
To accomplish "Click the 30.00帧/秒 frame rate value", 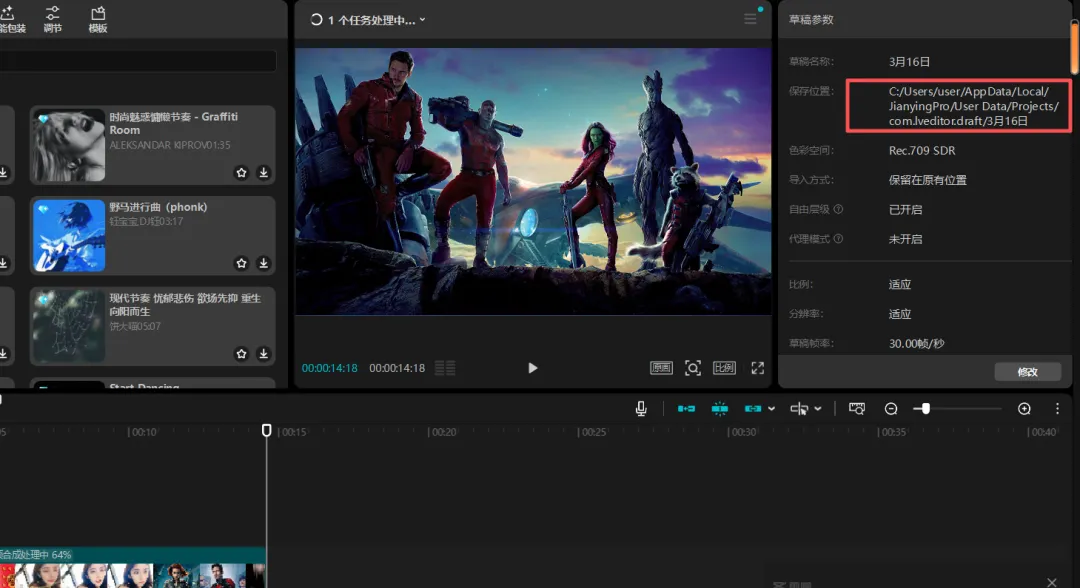I will [x=916, y=344].
